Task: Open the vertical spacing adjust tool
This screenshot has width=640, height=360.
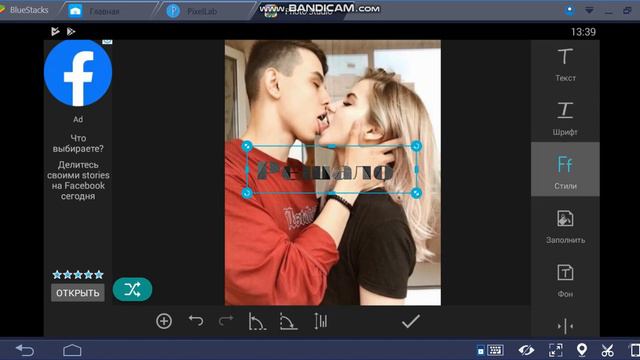Action: [x=320, y=321]
